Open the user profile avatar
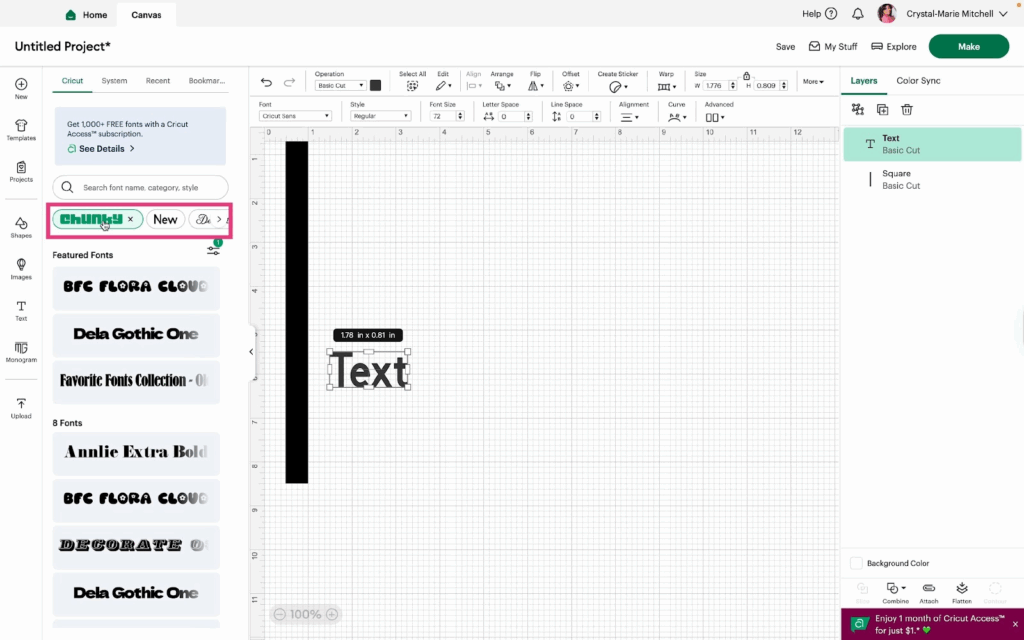The width and height of the screenshot is (1024, 640). coord(886,14)
